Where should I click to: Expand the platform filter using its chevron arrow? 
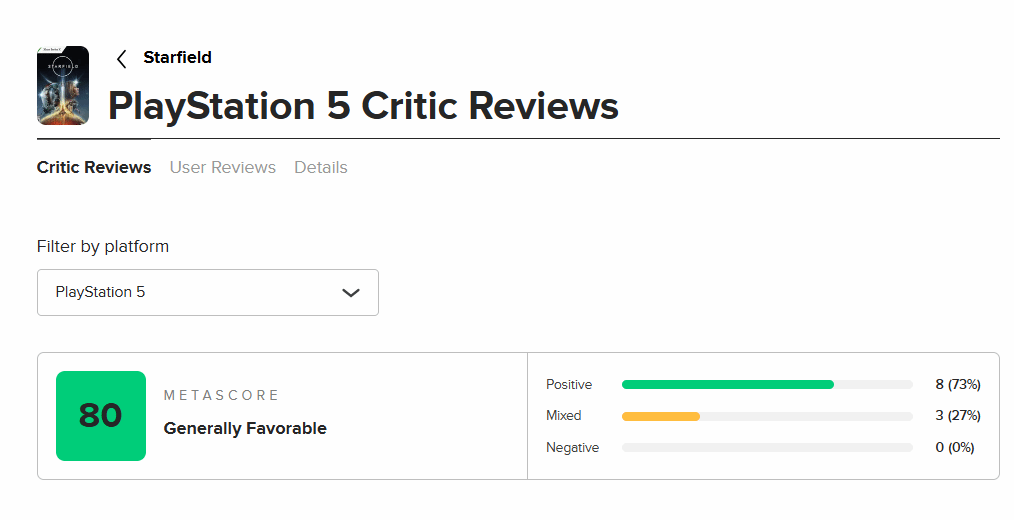click(x=350, y=293)
